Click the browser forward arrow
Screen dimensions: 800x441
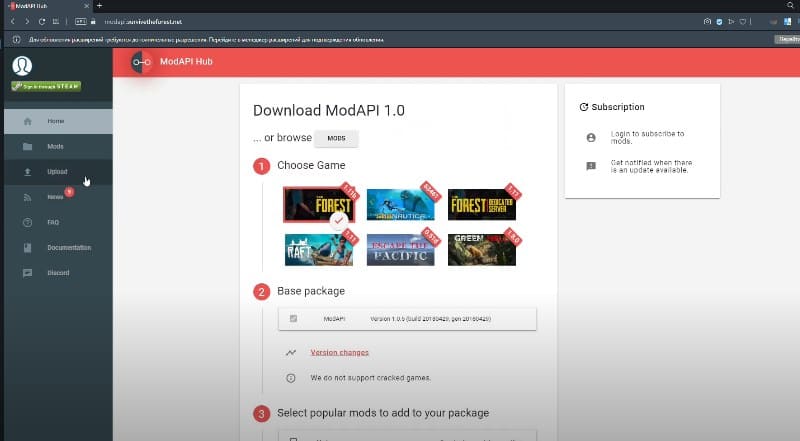(27, 21)
